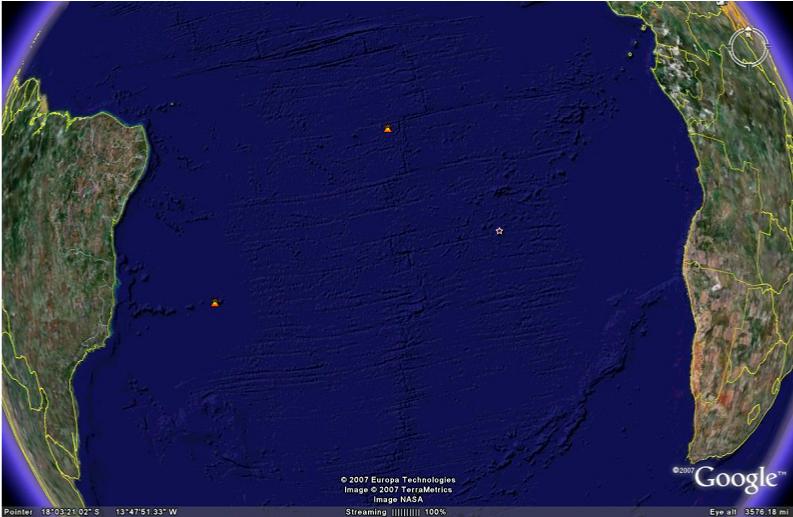
Task: Click the Eye alt altitude readout
Action: pyautogui.click(x=748, y=511)
